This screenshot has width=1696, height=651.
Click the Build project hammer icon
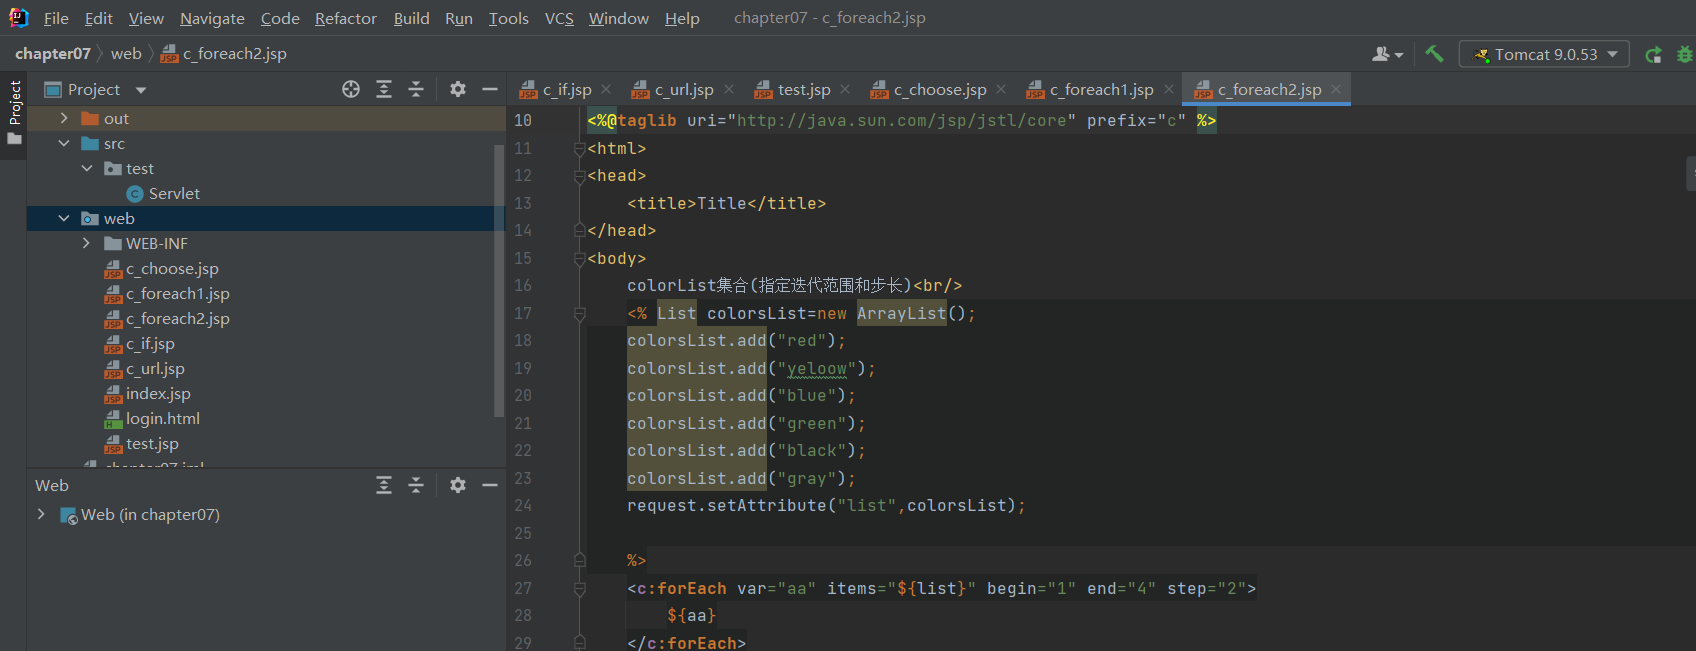(x=1434, y=54)
